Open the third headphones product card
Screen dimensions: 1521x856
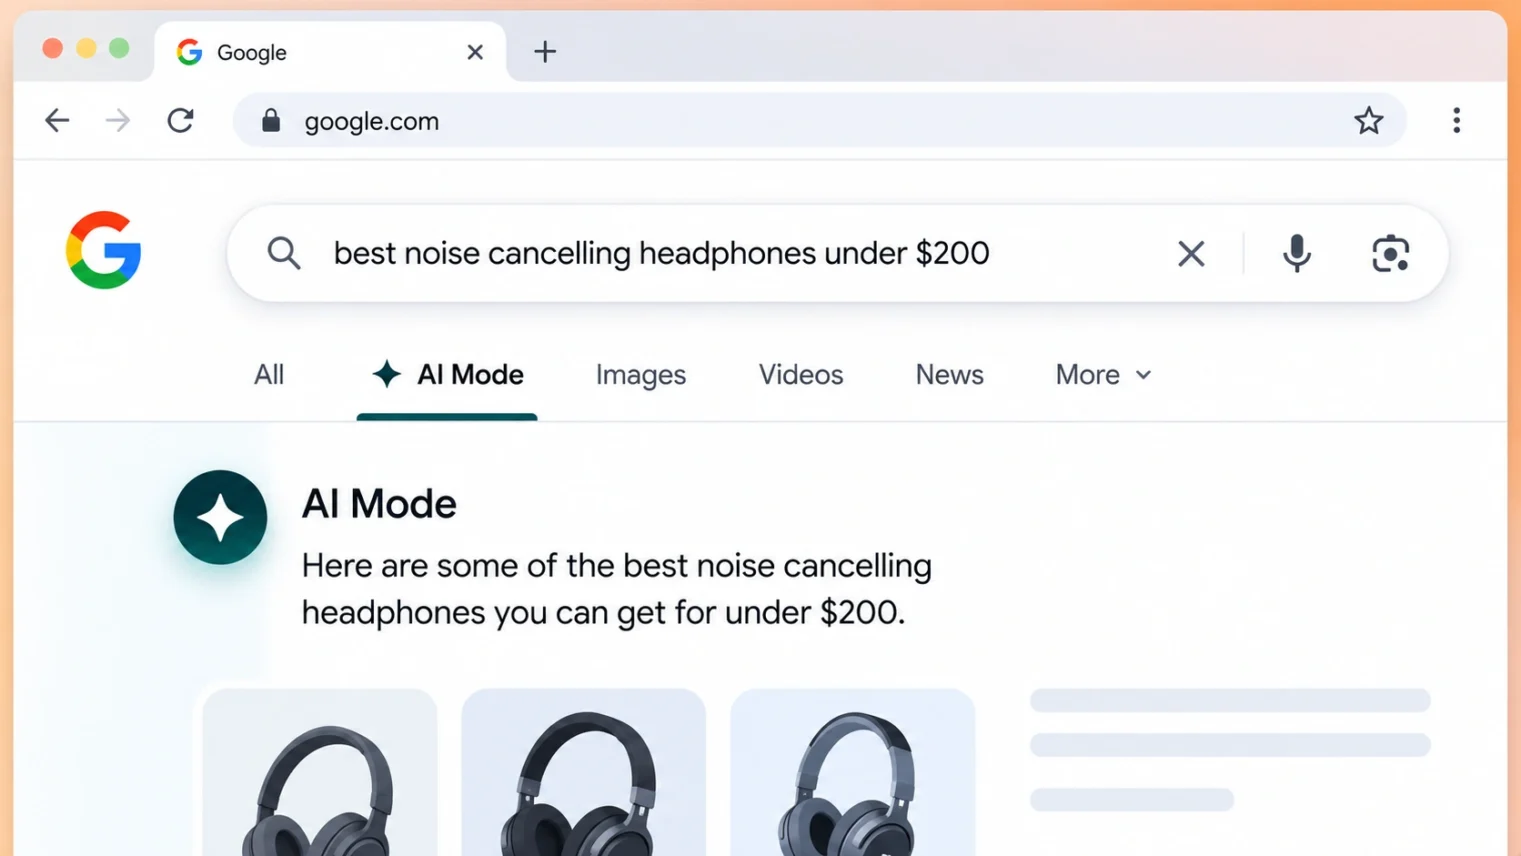pos(853,772)
